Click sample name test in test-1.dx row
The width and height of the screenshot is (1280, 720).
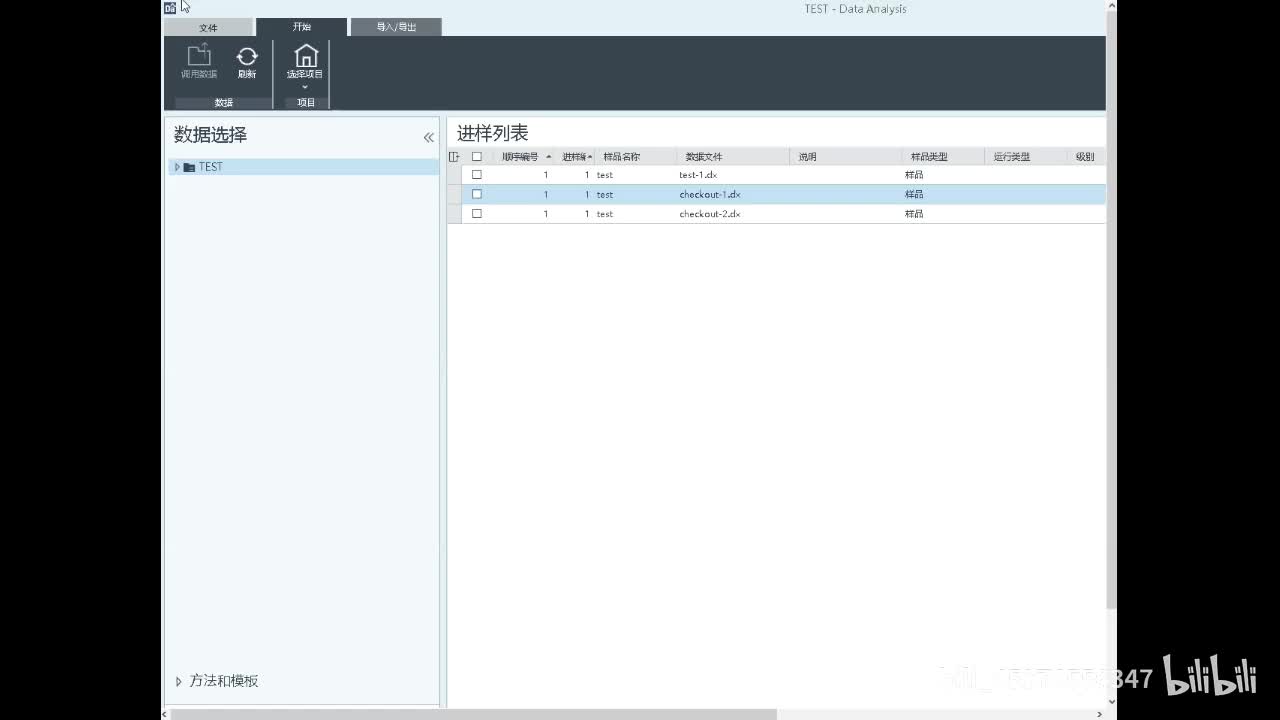pos(605,175)
